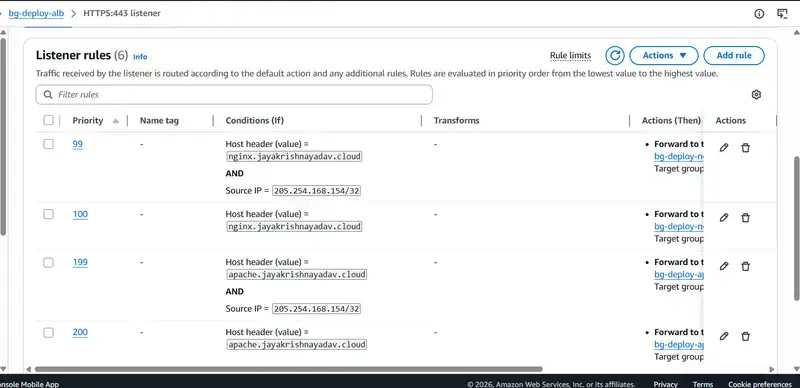Click the Conditions (If) column header
Image resolution: width=800 pixels, height=388 pixels.
coord(255,120)
